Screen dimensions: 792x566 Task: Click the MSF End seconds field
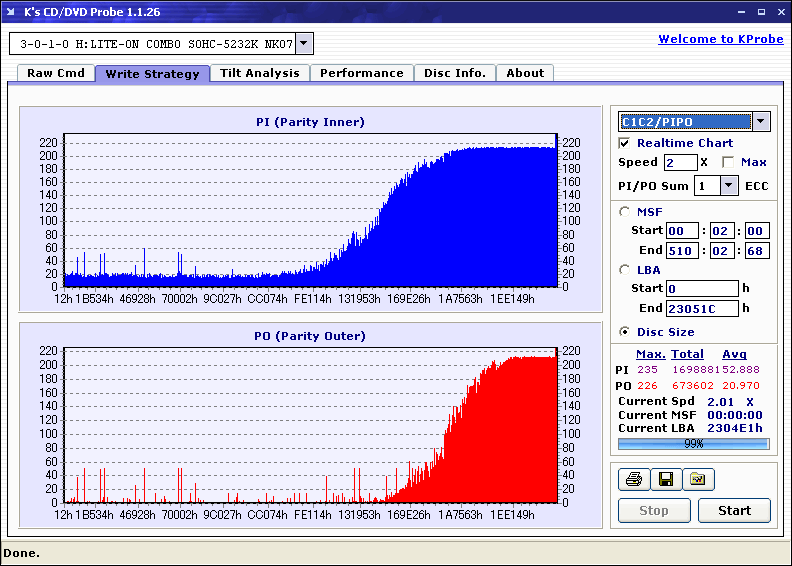click(721, 250)
